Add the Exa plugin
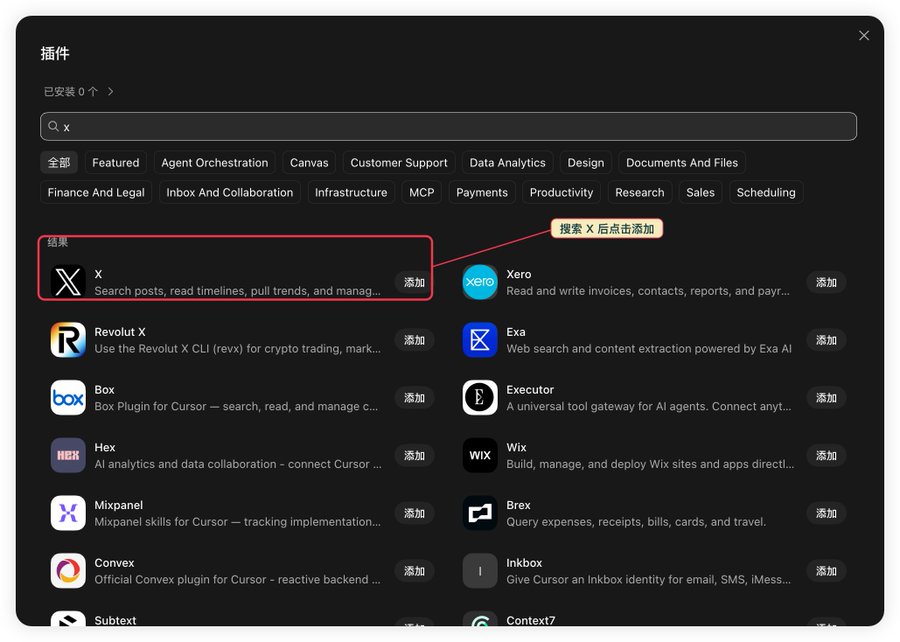This screenshot has width=900, height=642. 826,340
